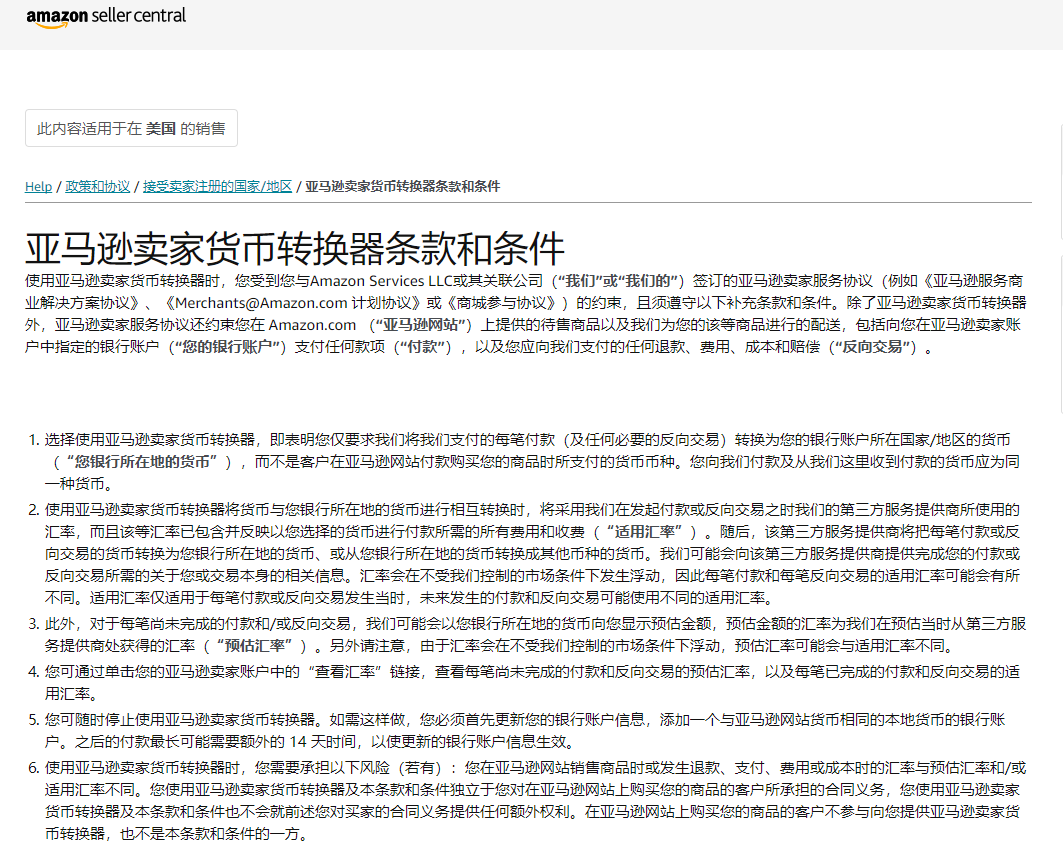This screenshot has width=1063, height=851.
Task: Select the page heading 亚马逊卖家货币转换器条款和条件
Action: coord(295,248)
